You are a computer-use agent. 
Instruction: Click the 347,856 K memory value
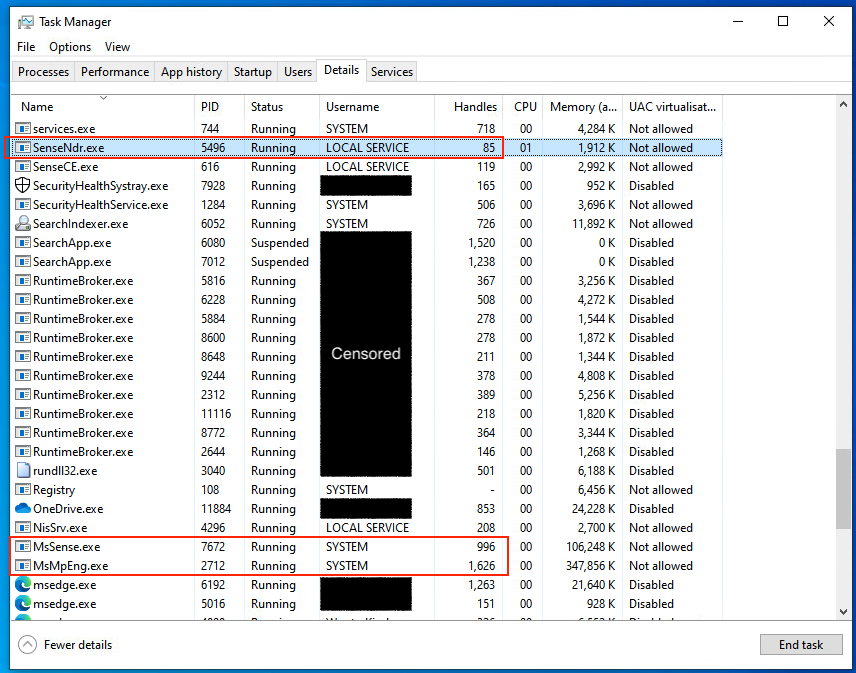pyautogui.click(x=591, y=566)
